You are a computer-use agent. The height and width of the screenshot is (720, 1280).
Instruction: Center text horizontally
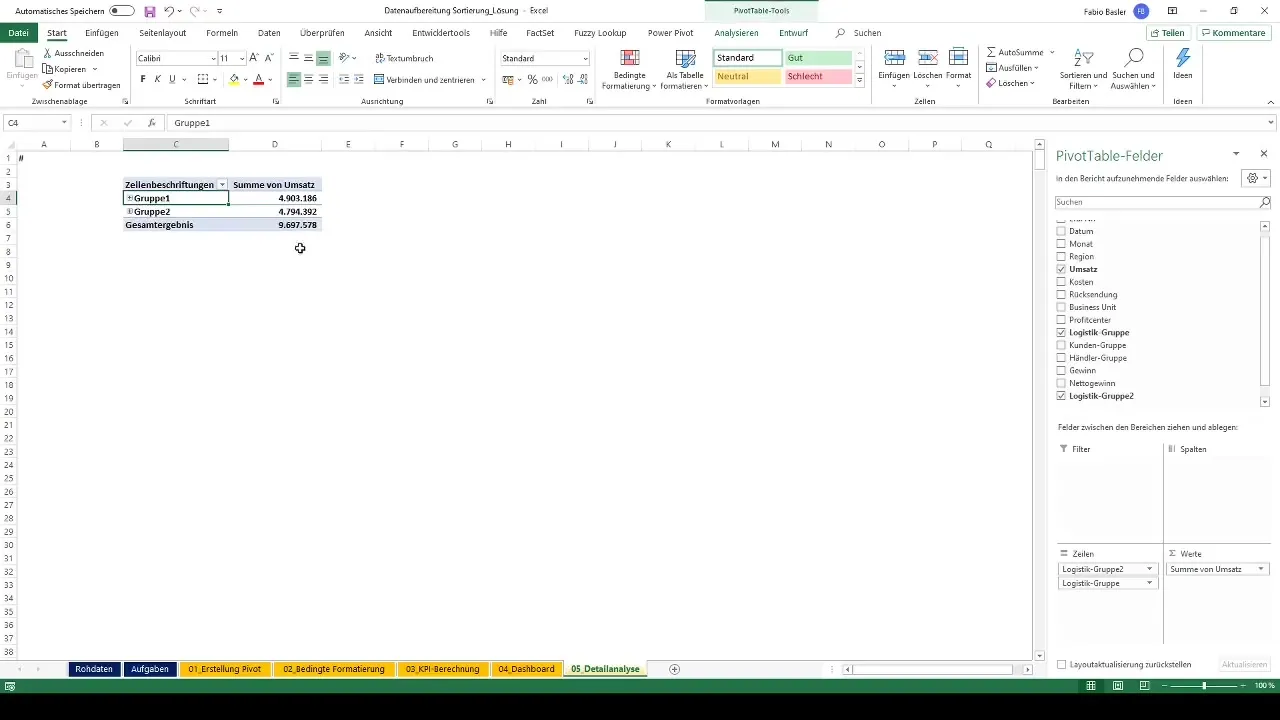coord(308,79)
